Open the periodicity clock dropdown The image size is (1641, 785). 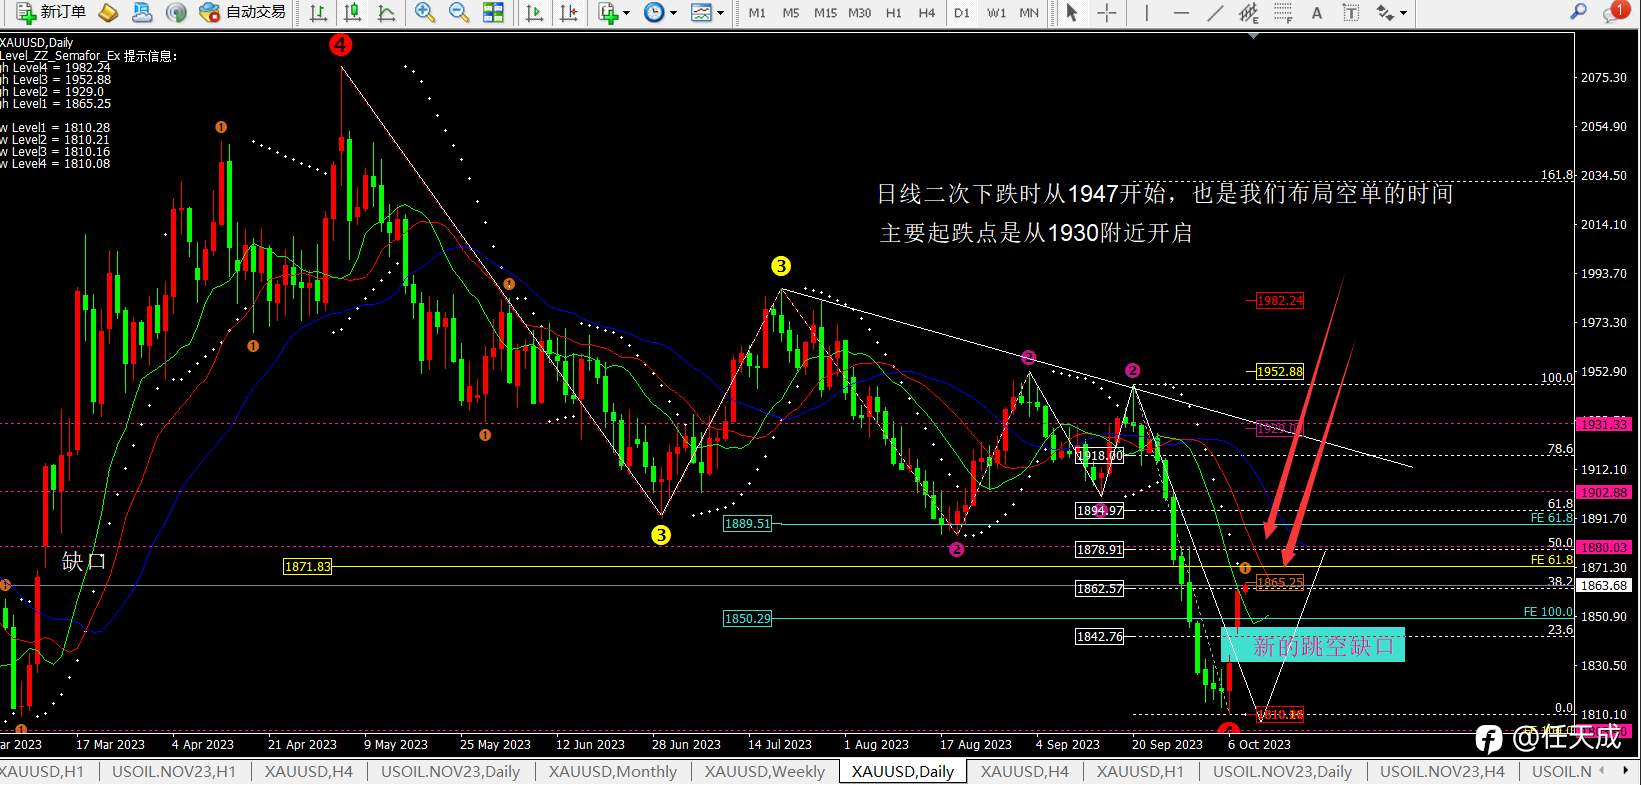click(660, 12)
